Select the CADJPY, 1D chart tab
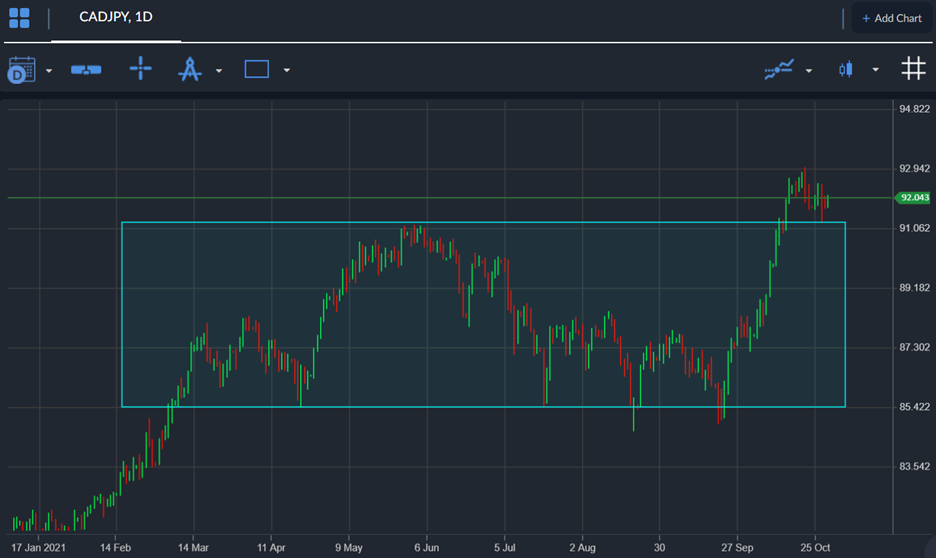 (x=116, y=17)
